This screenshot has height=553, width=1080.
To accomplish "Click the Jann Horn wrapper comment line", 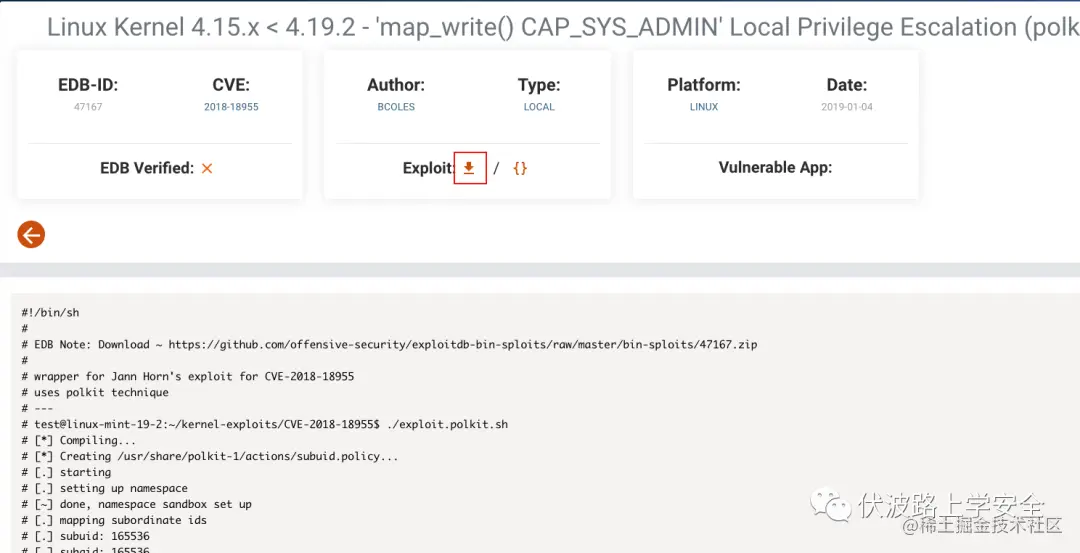I will pos(187,377).
